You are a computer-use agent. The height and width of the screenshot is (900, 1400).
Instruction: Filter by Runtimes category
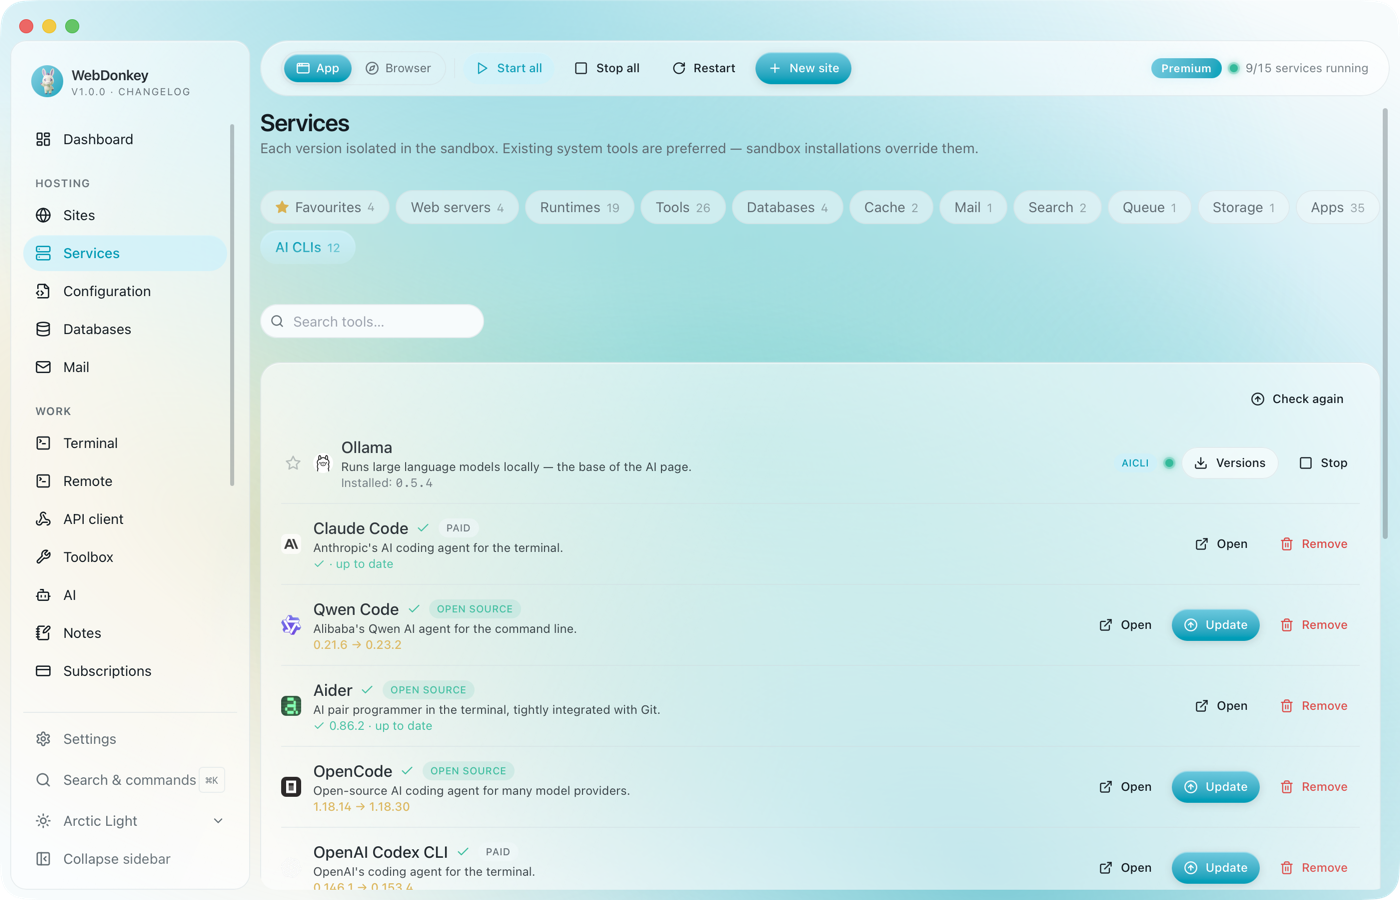pos(580,207)
